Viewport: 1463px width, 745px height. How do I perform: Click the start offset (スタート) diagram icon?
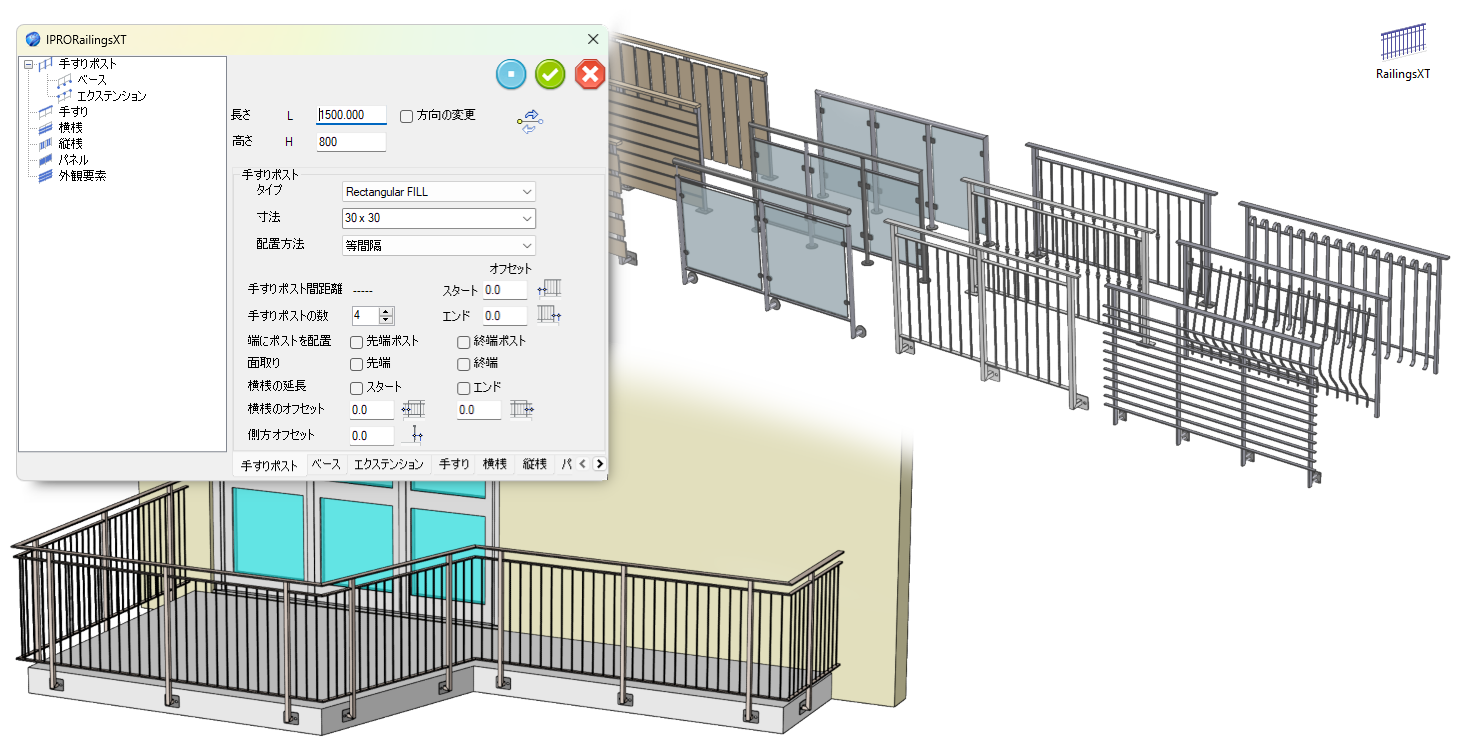(549, 289)
